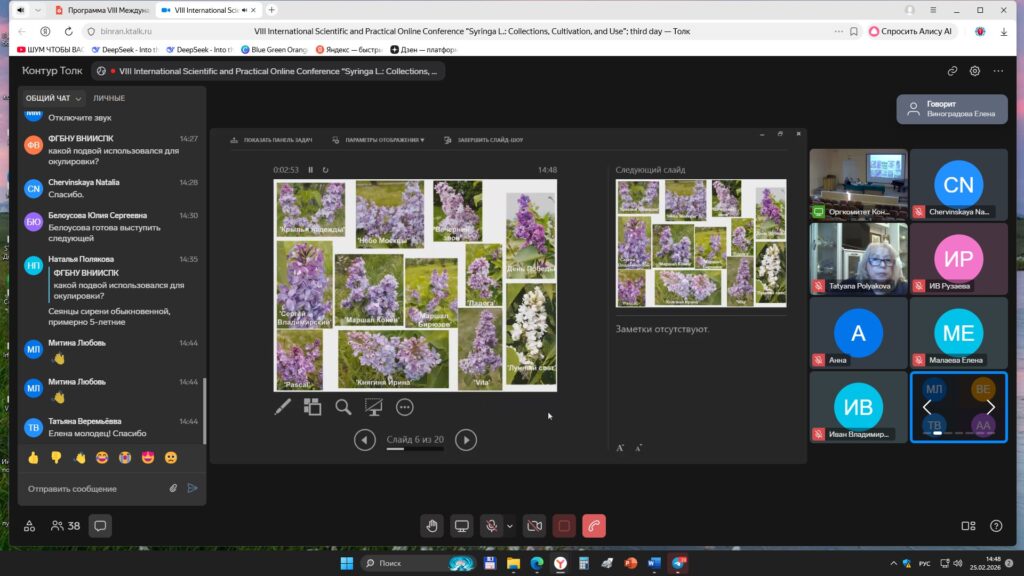This screenshot has width=1024, height=576.
Task: Click the red hang-up call button
Action: (x=594, y=526)
